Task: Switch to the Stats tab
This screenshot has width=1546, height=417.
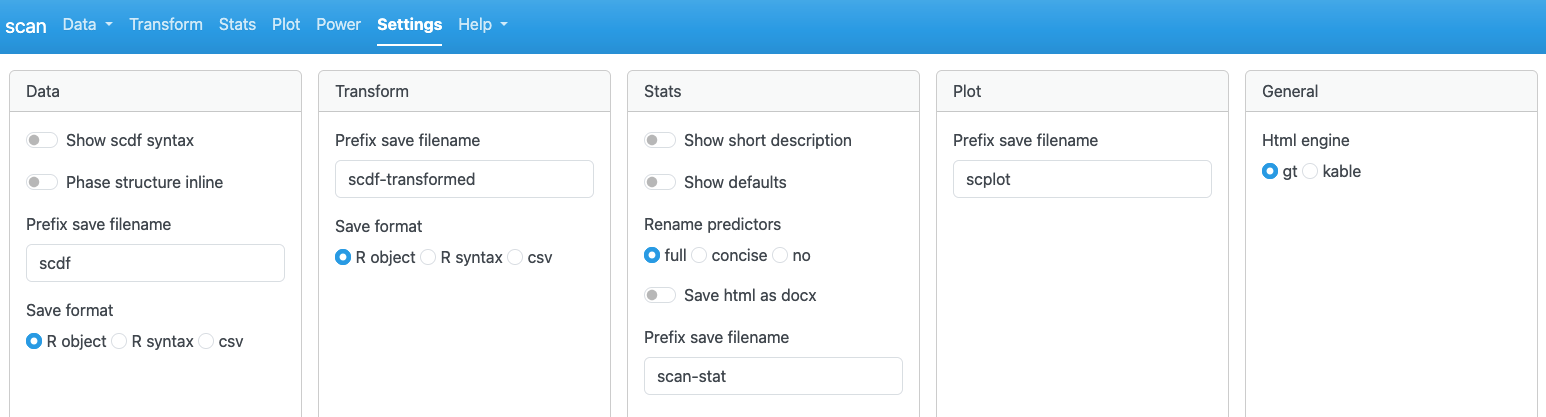Action: (237, 24)
